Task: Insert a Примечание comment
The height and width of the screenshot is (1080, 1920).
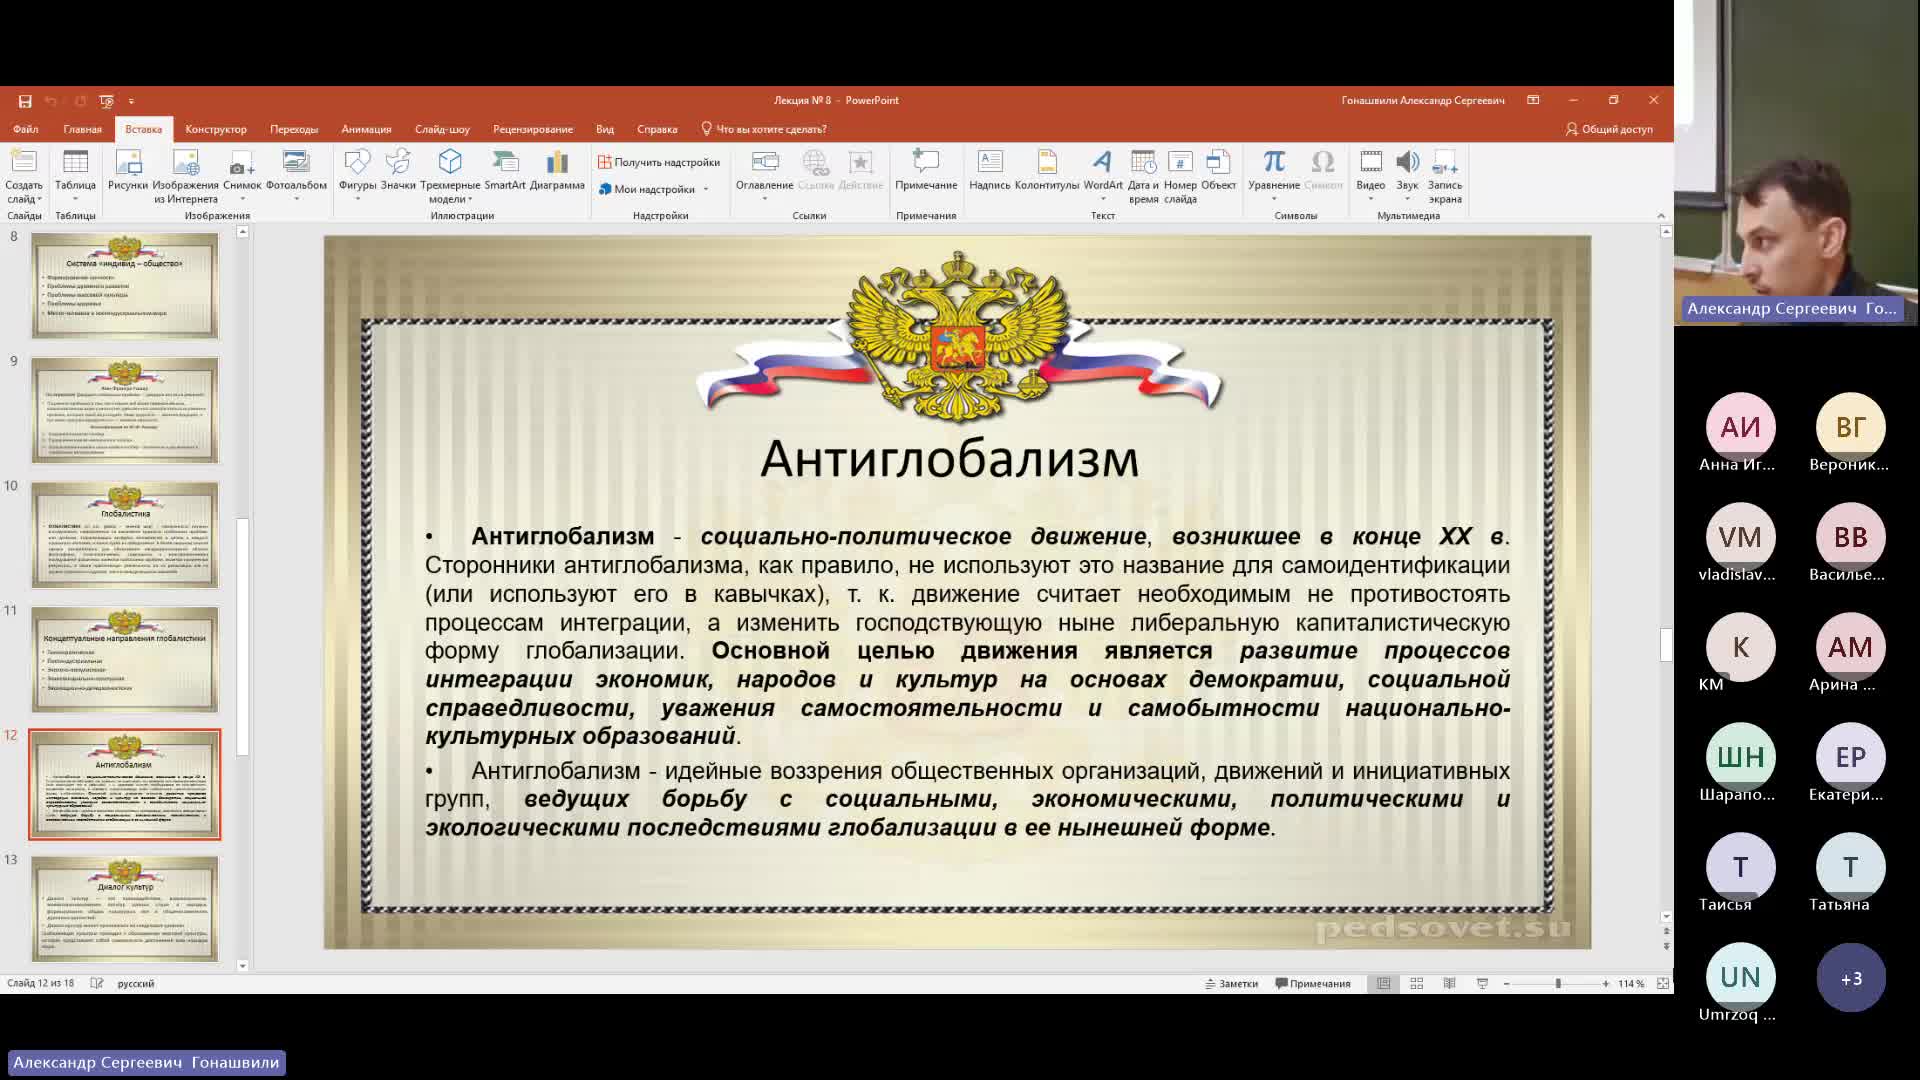Action: tap(926, 170)
